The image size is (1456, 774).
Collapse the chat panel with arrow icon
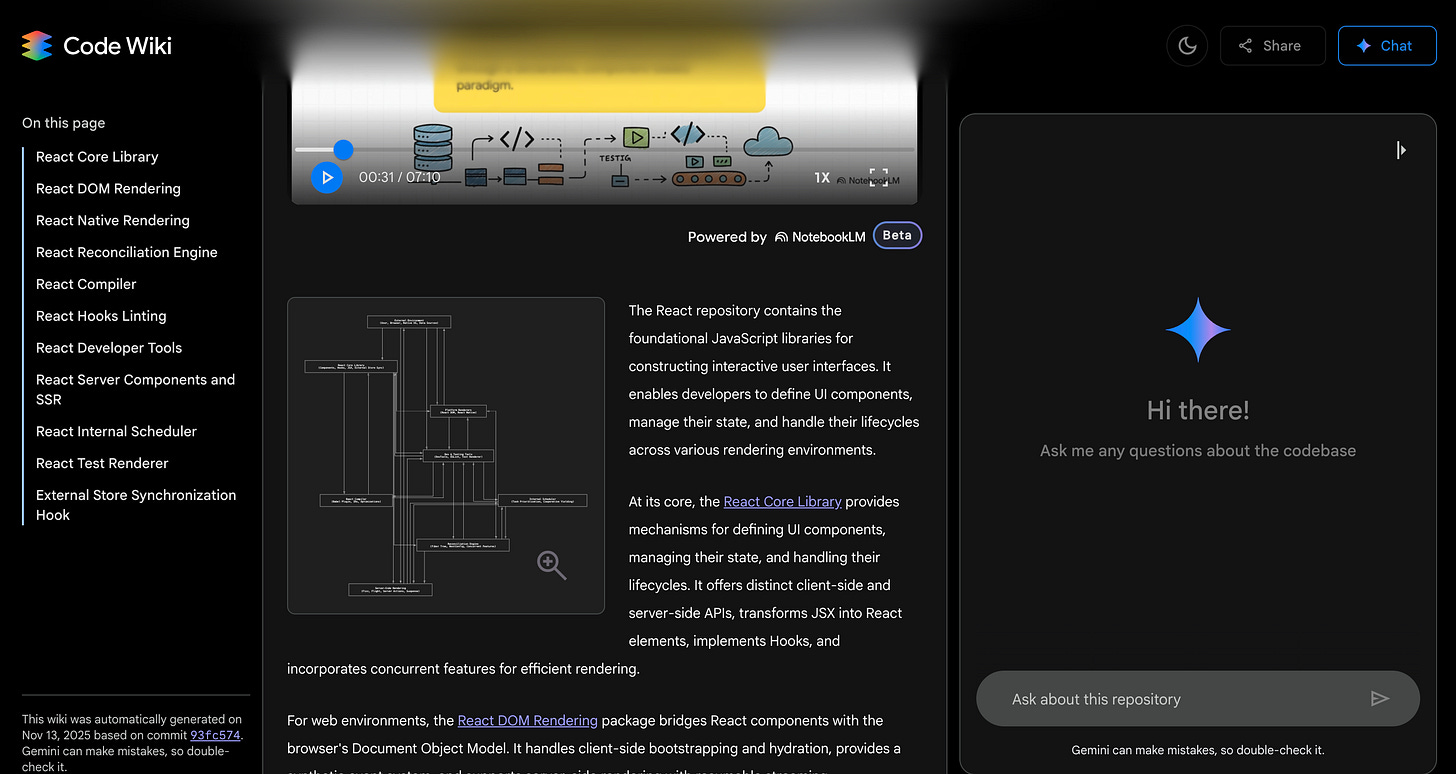coord(1401,150)
